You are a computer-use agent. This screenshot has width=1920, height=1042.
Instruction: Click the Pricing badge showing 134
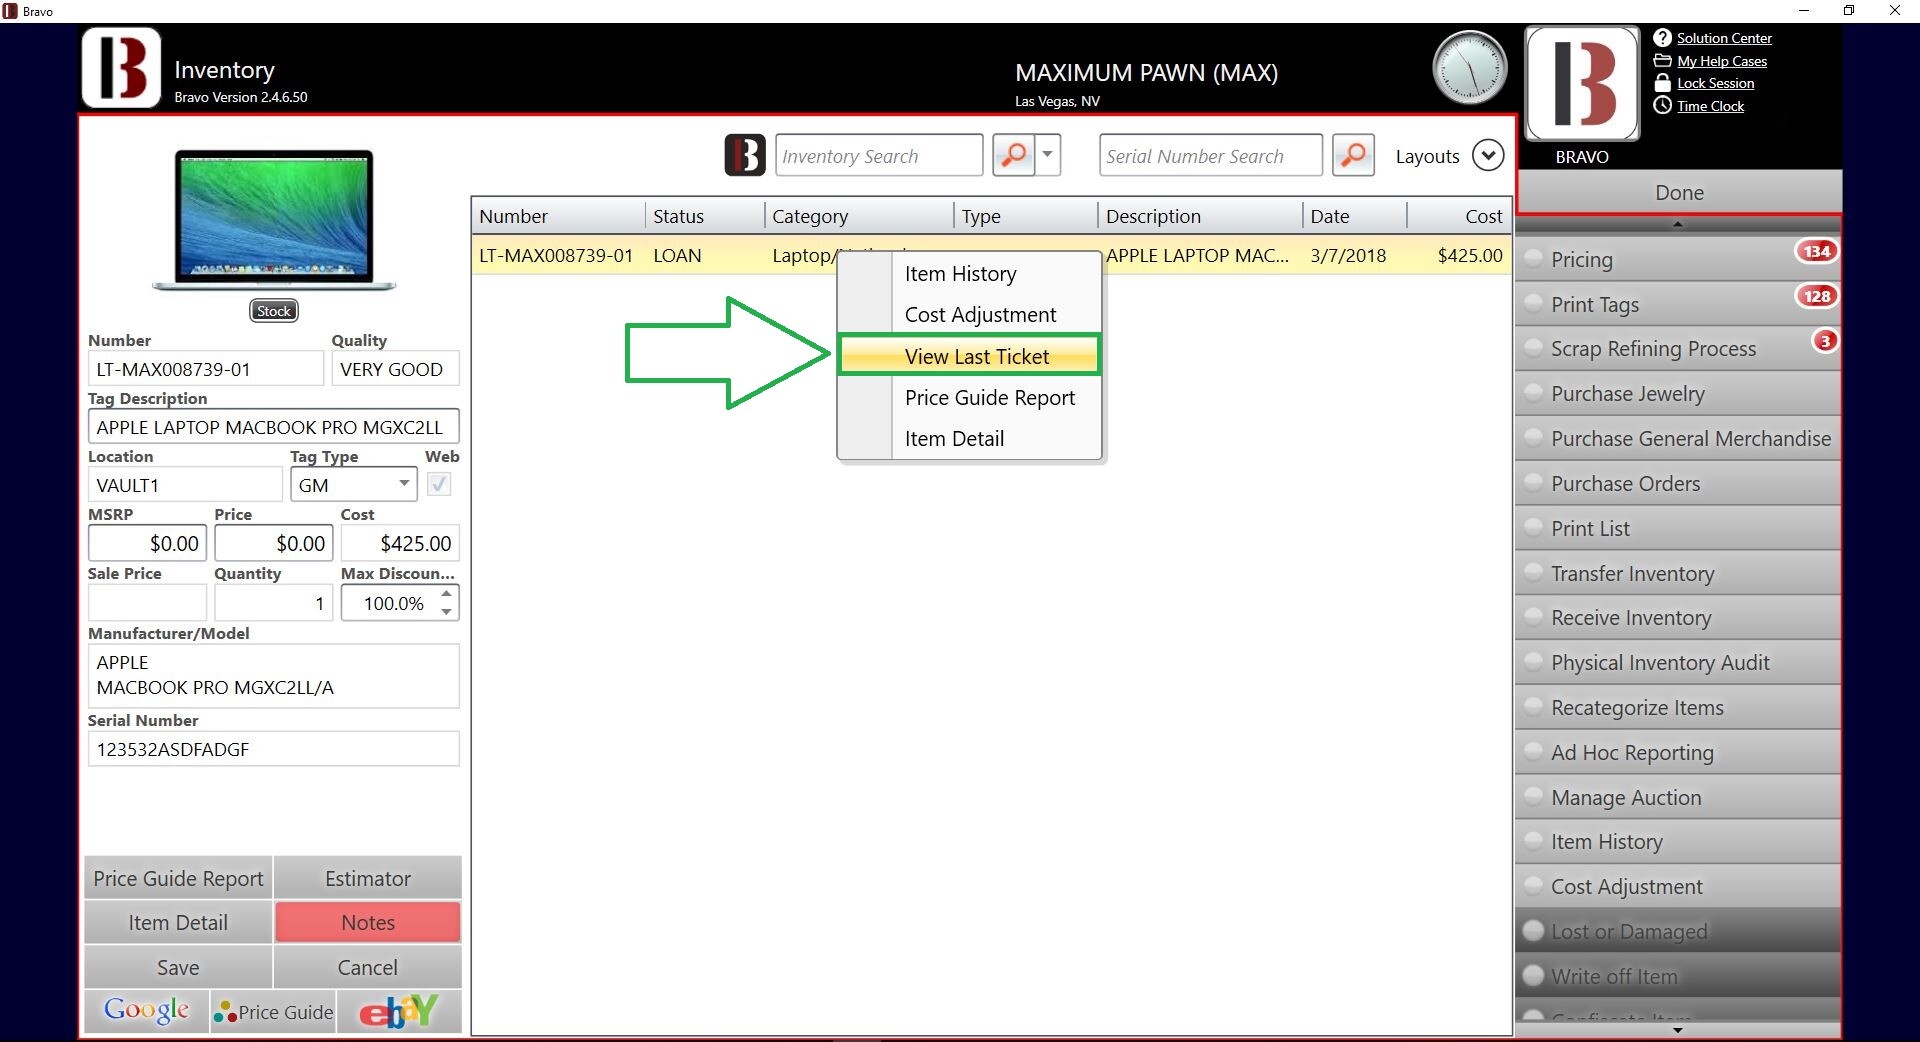point(1817,251)
